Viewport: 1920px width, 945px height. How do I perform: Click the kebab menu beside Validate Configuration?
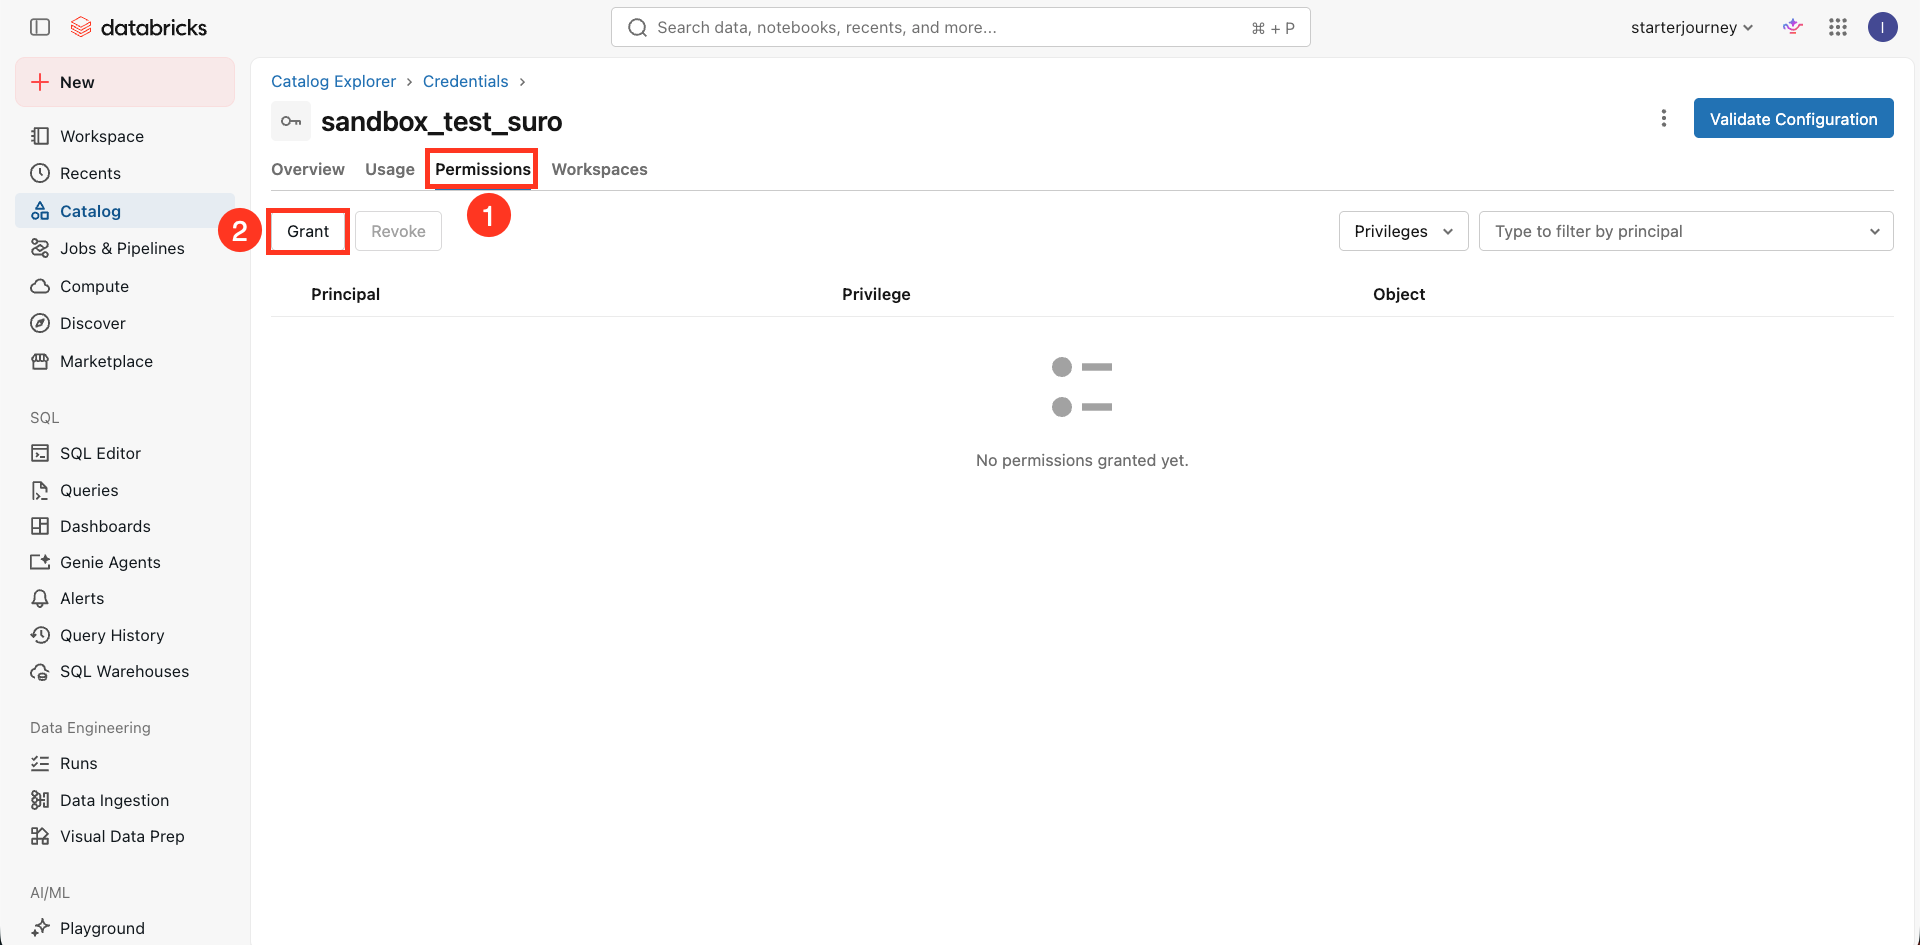click(x=1664, y=118)
